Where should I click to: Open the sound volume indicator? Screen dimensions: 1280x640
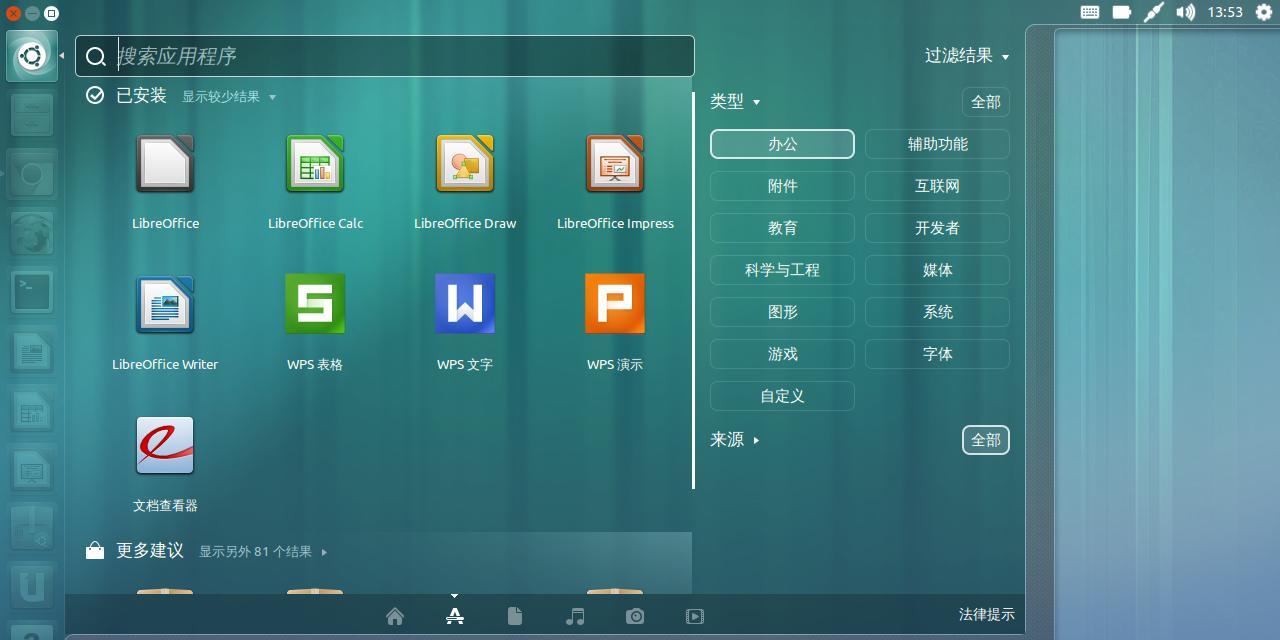(x=1186, y=12)
